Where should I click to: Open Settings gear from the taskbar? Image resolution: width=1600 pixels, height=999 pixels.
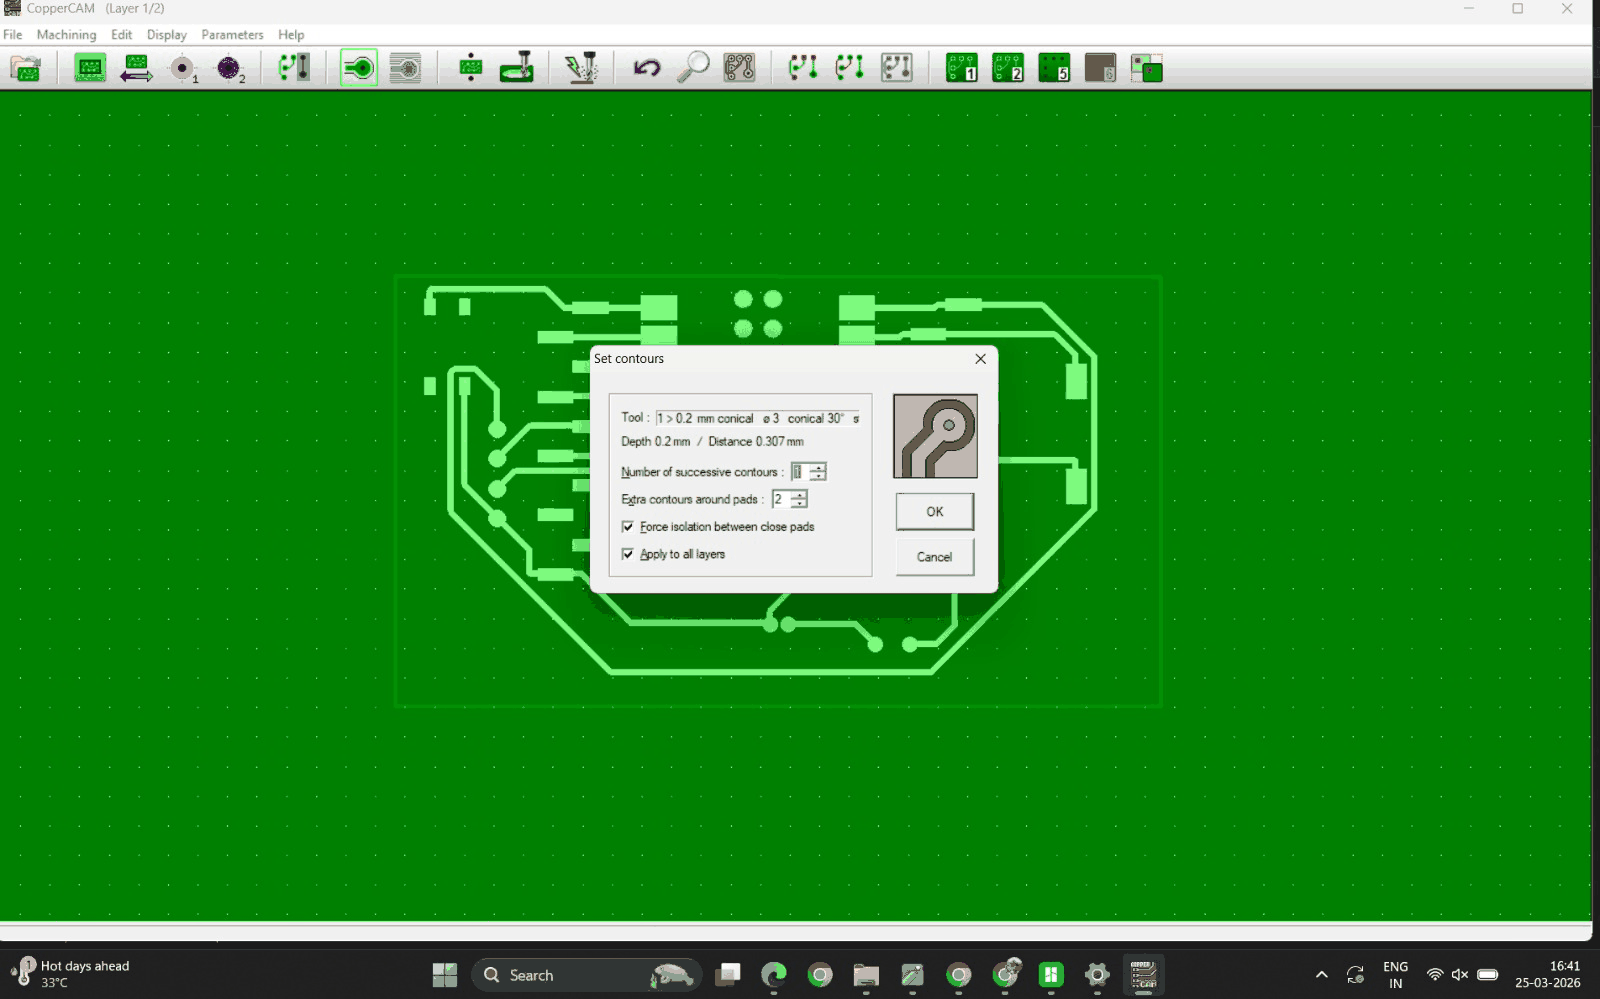1097,975
